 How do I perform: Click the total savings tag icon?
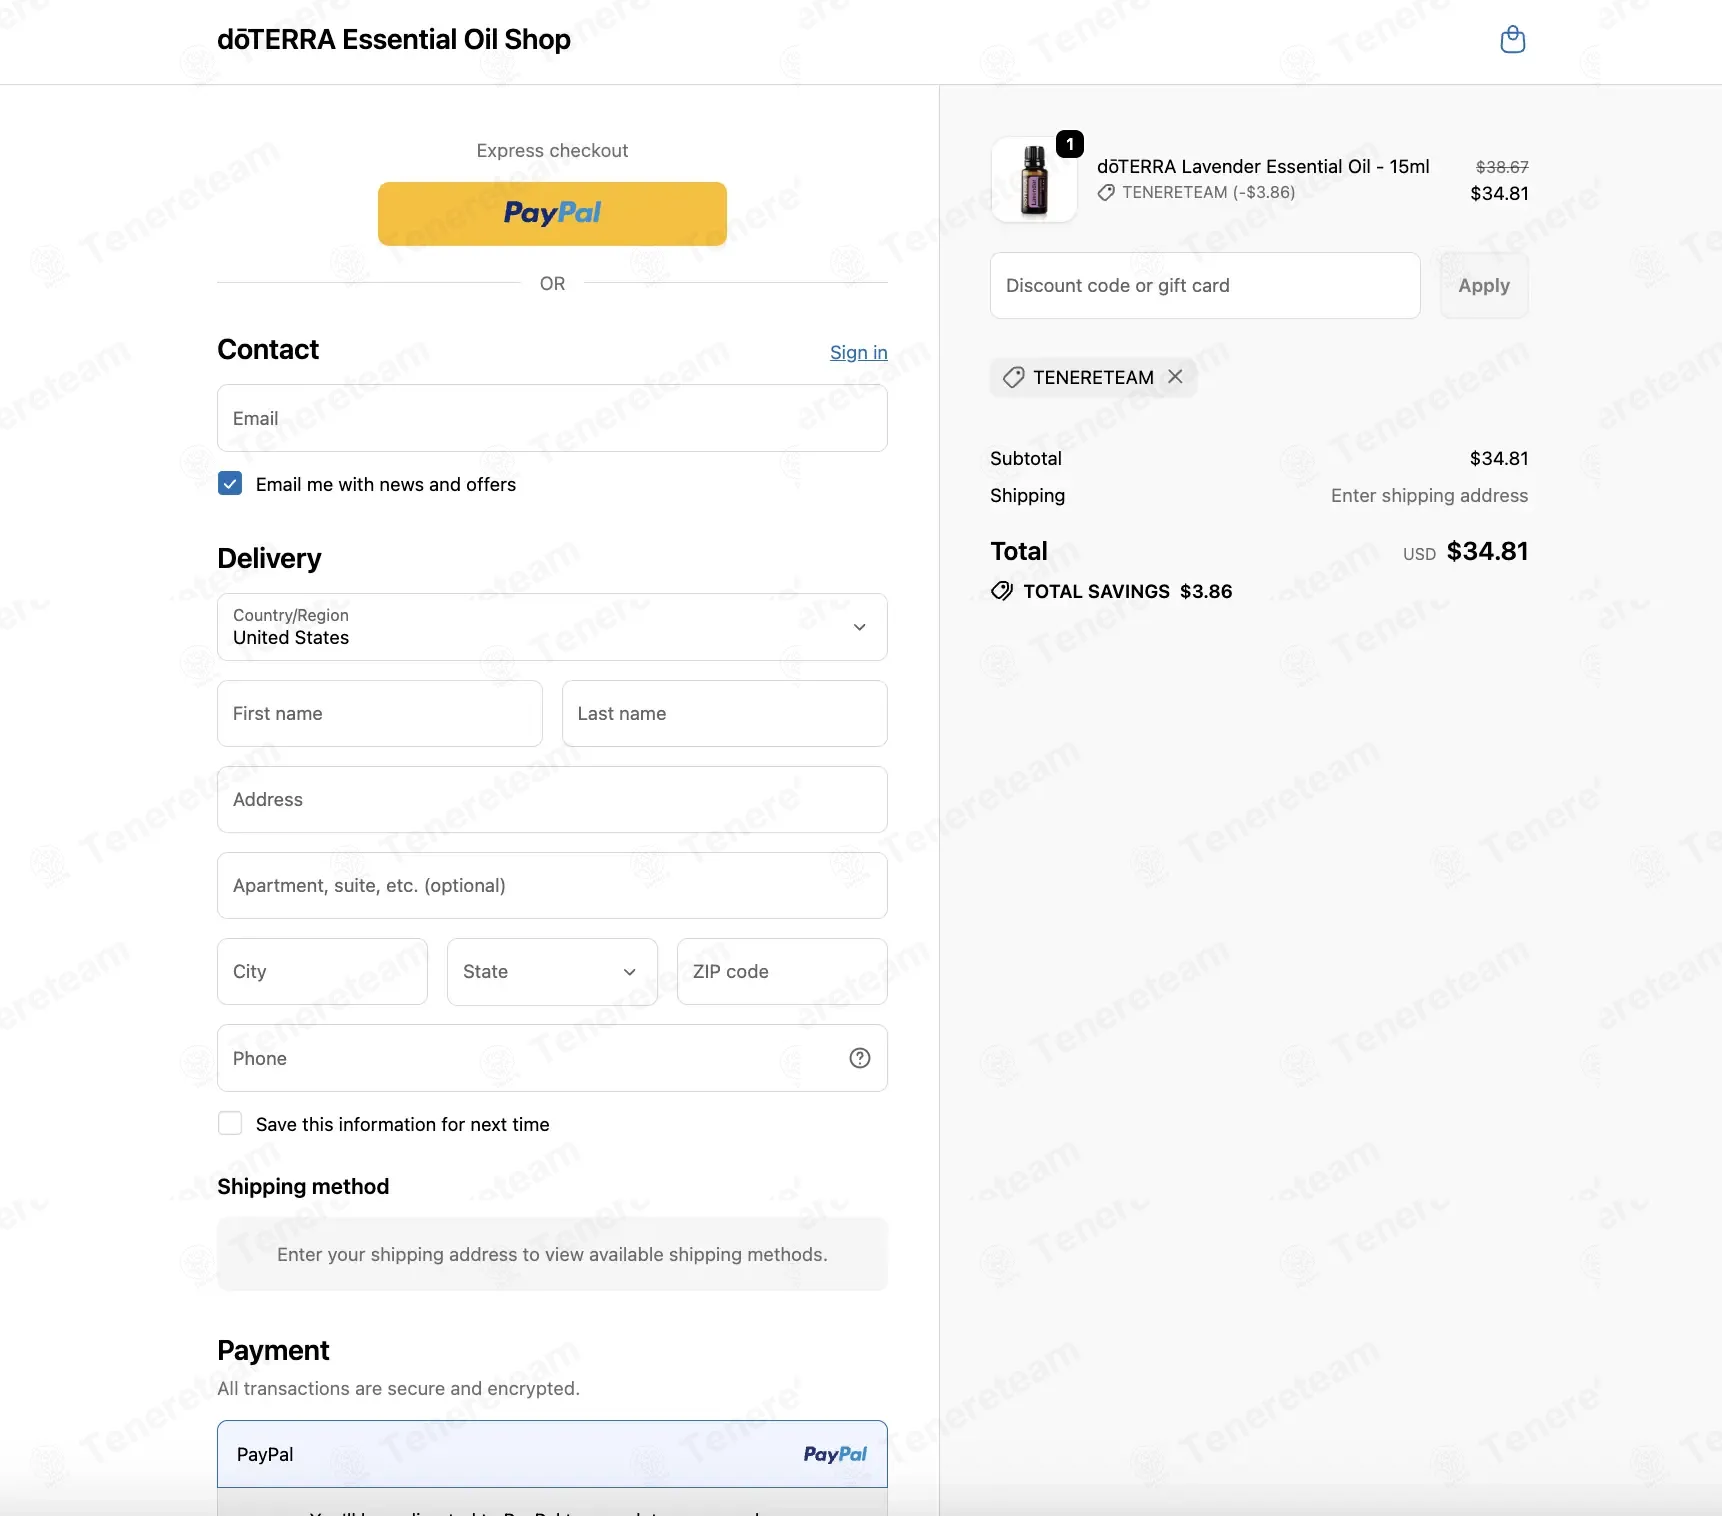click(x=1002, y=591)
